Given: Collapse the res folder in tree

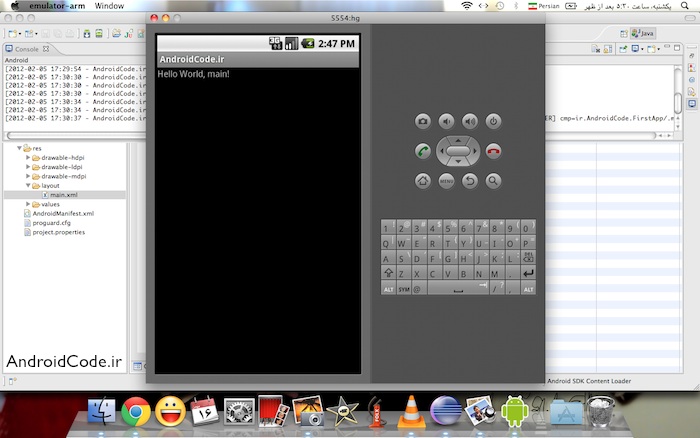Looking at the screenshot, I should coord(21,148).
